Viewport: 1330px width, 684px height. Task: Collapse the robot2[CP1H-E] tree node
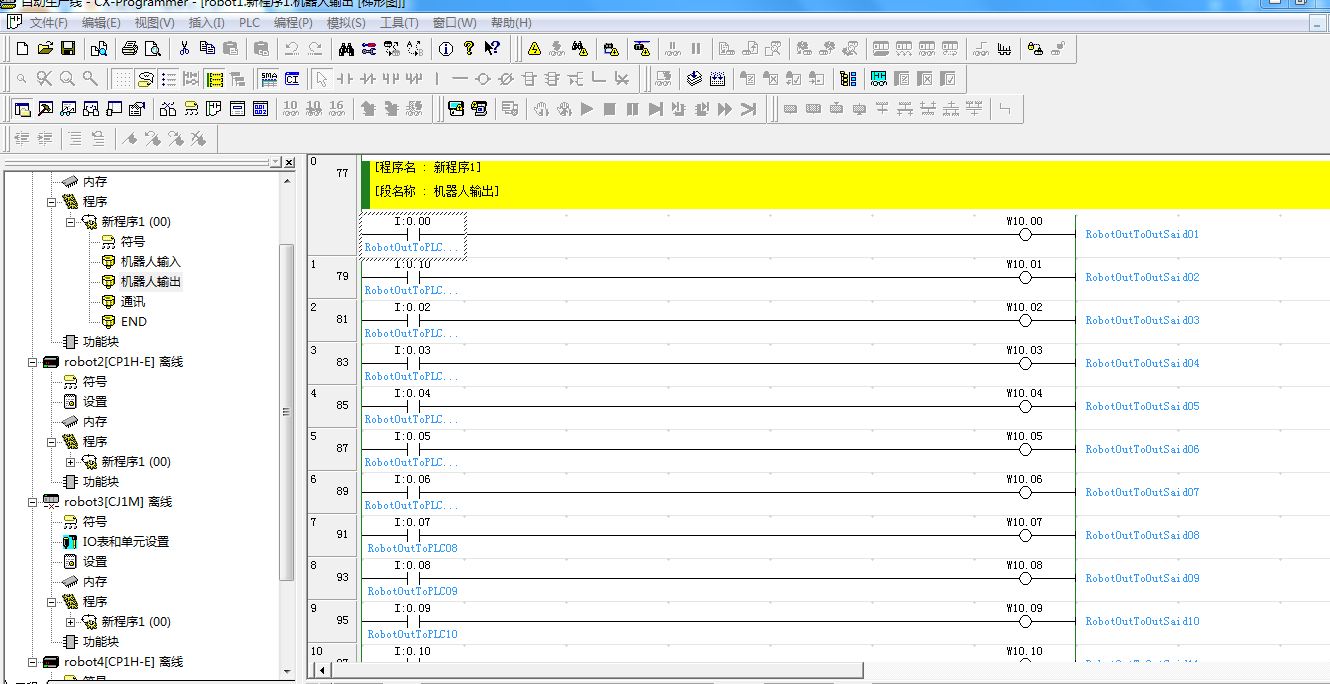32,362
